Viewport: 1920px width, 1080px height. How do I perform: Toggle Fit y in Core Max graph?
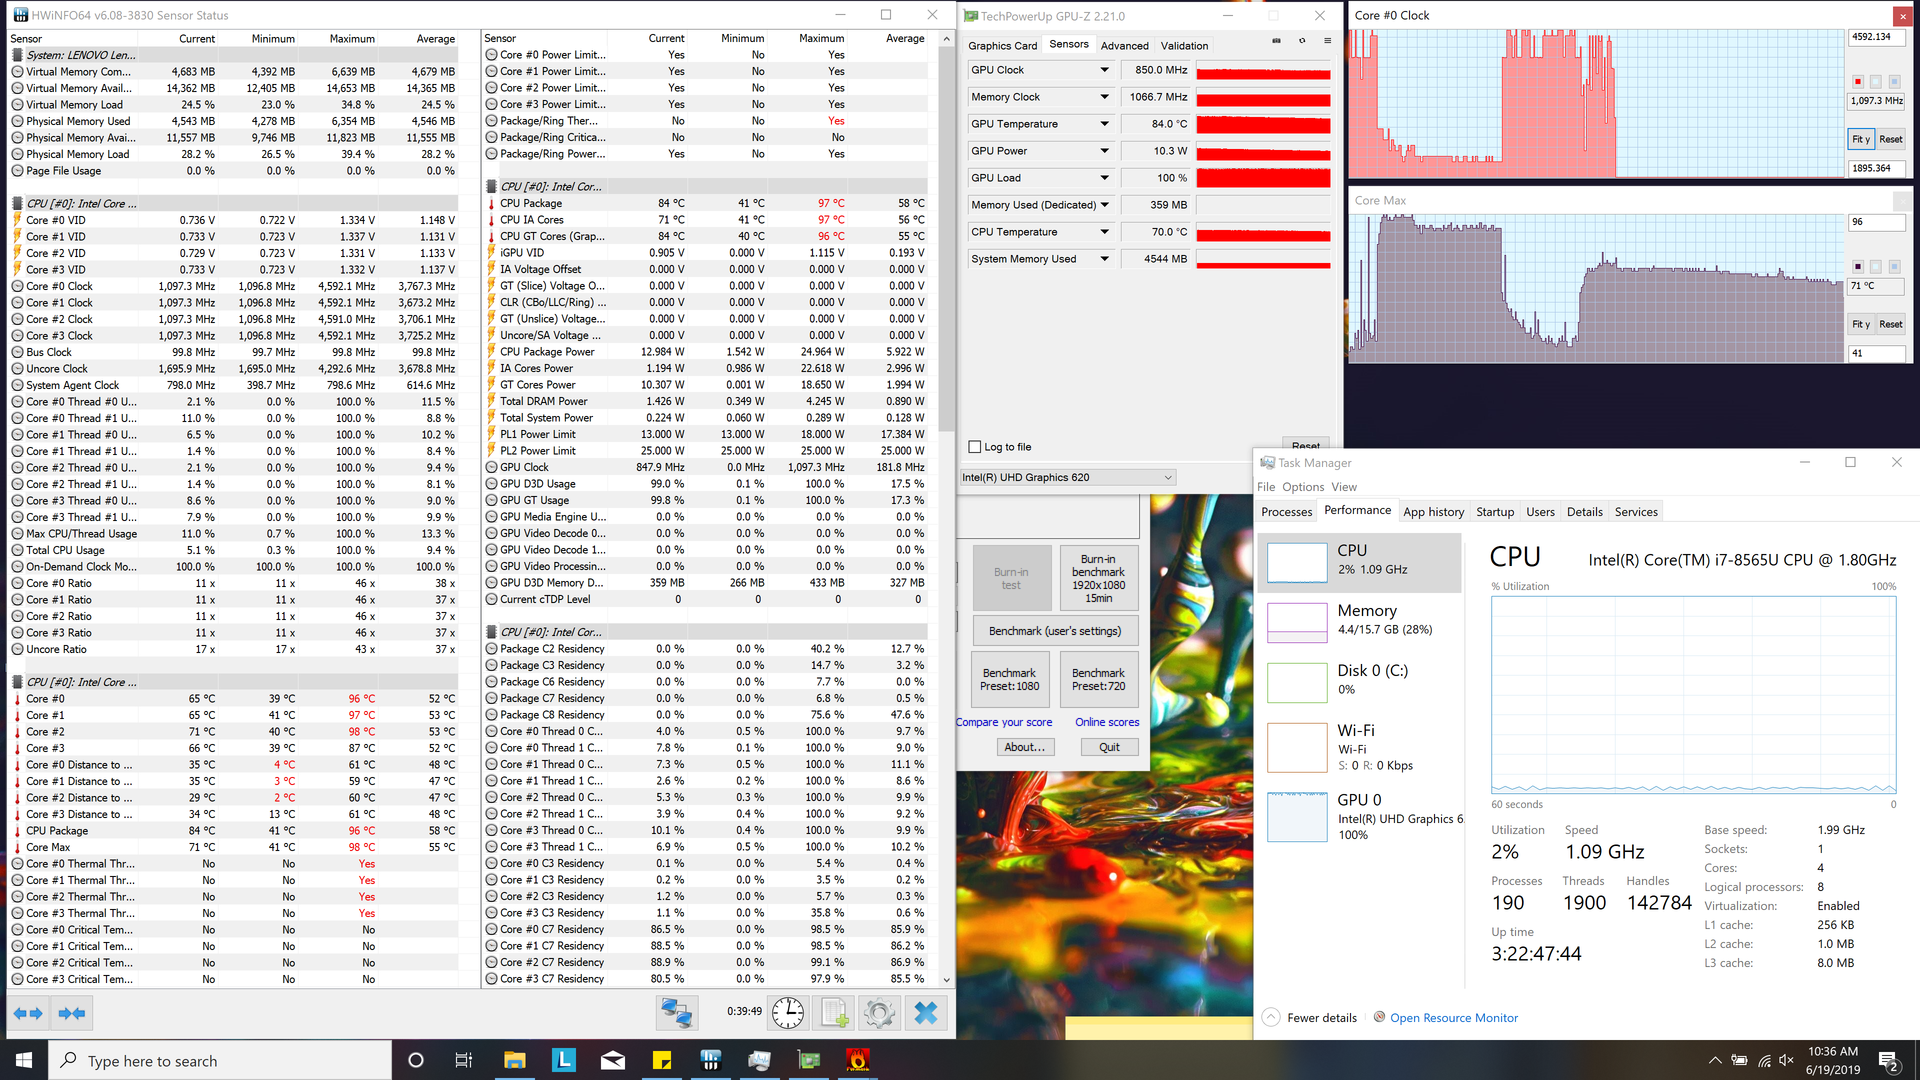click(1860, 324)
